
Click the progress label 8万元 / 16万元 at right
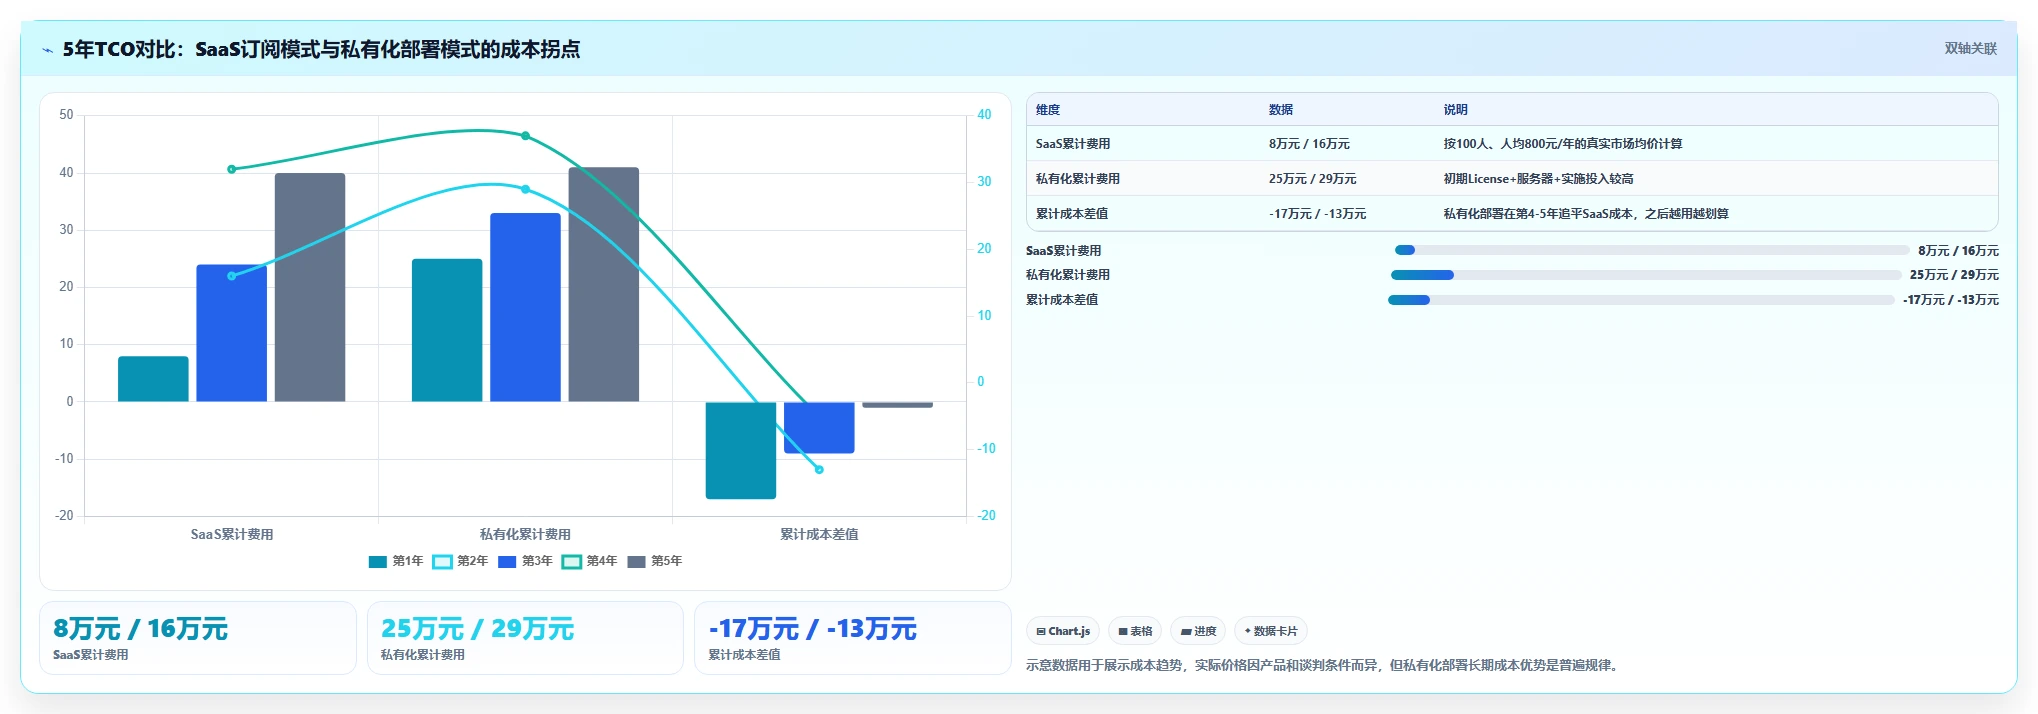click(1958, 251)
